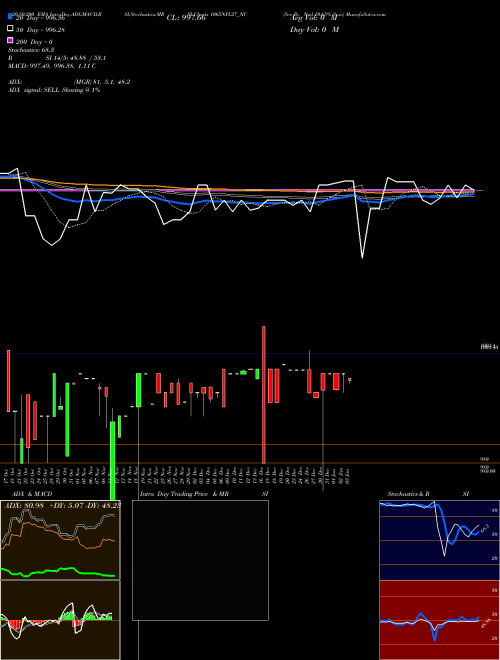
Task: Click the 'Avg Vol: 0 M' label
Action: (315, 18)
